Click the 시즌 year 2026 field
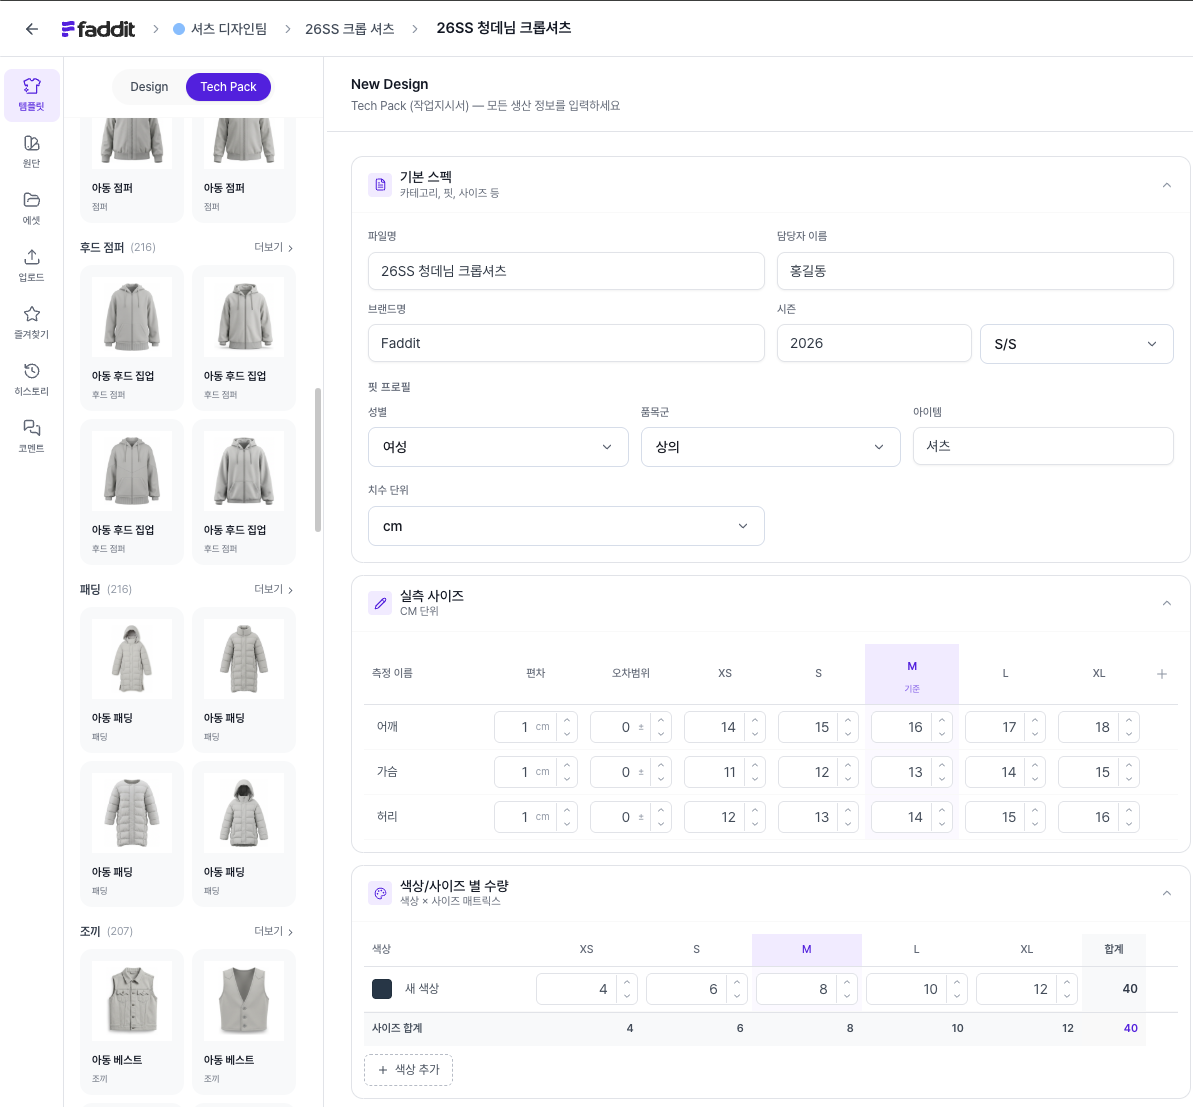This screenshot has height=1107, width=1193. (873, 343)
